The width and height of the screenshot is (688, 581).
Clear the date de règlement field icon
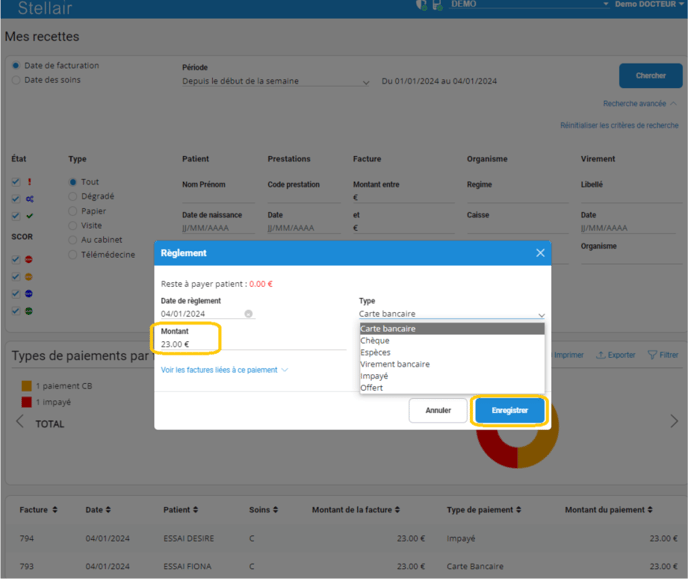[x=248, y=314]
